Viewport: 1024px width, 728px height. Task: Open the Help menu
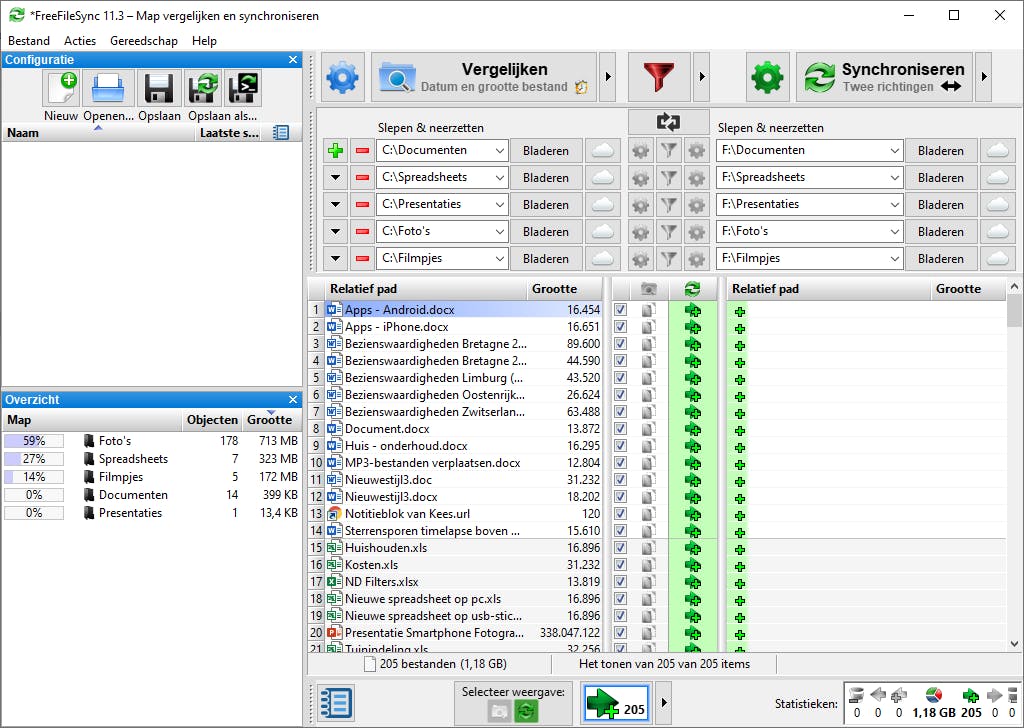click(204, 40)
